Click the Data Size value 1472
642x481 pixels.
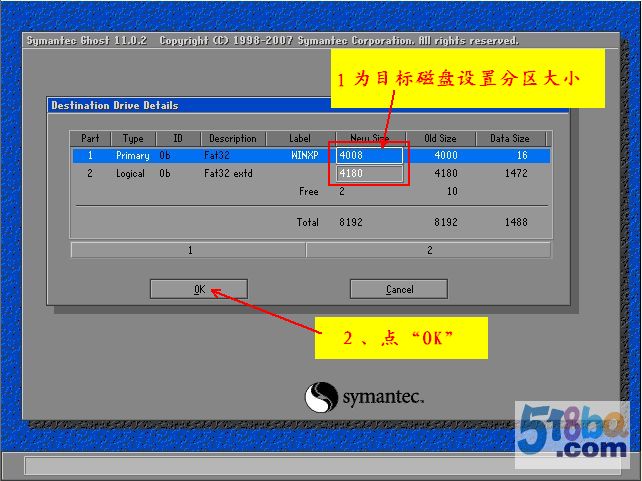click(x=516, y=173)
